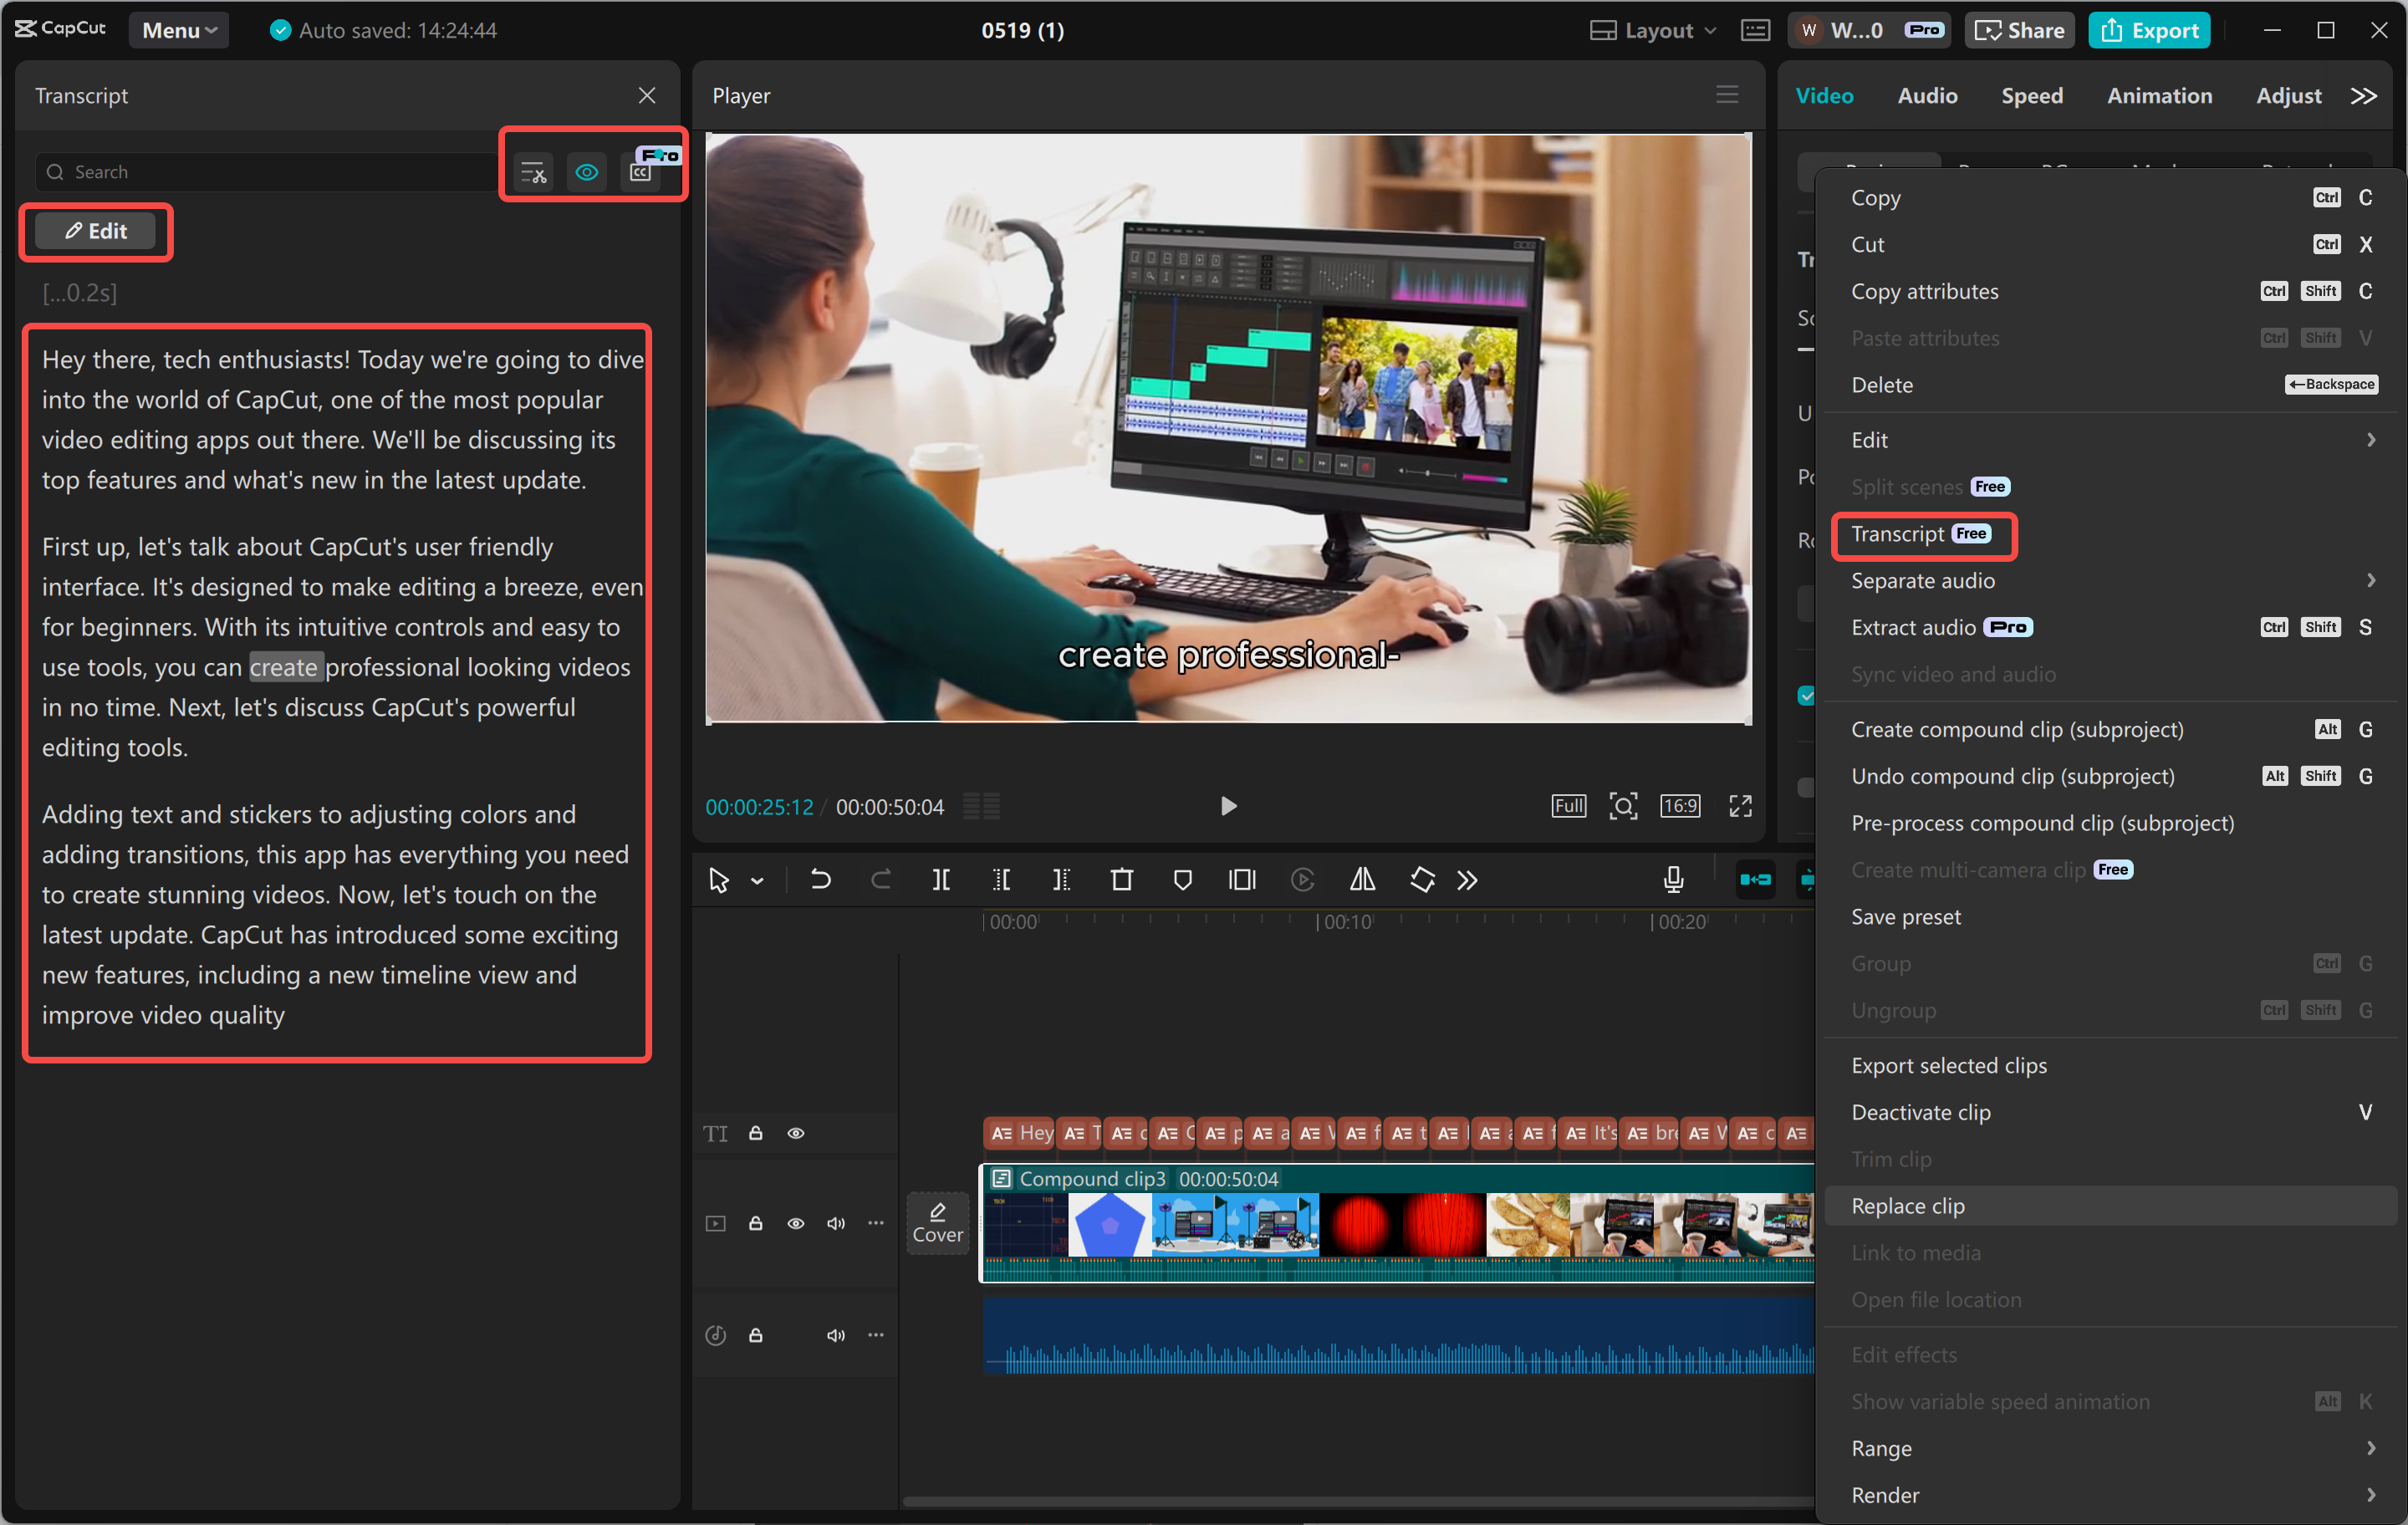This screenshot has width=2408, height=1525.
Task: Undo the last action in the timeline toolbar
Action: click(x=820, y=880)
